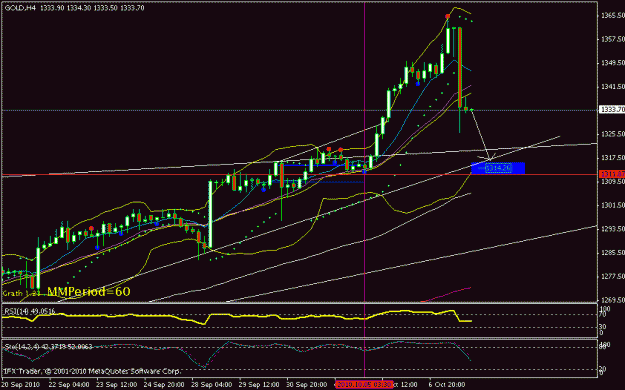Click the horizontal red line at 1311.87

click(300, 175)
